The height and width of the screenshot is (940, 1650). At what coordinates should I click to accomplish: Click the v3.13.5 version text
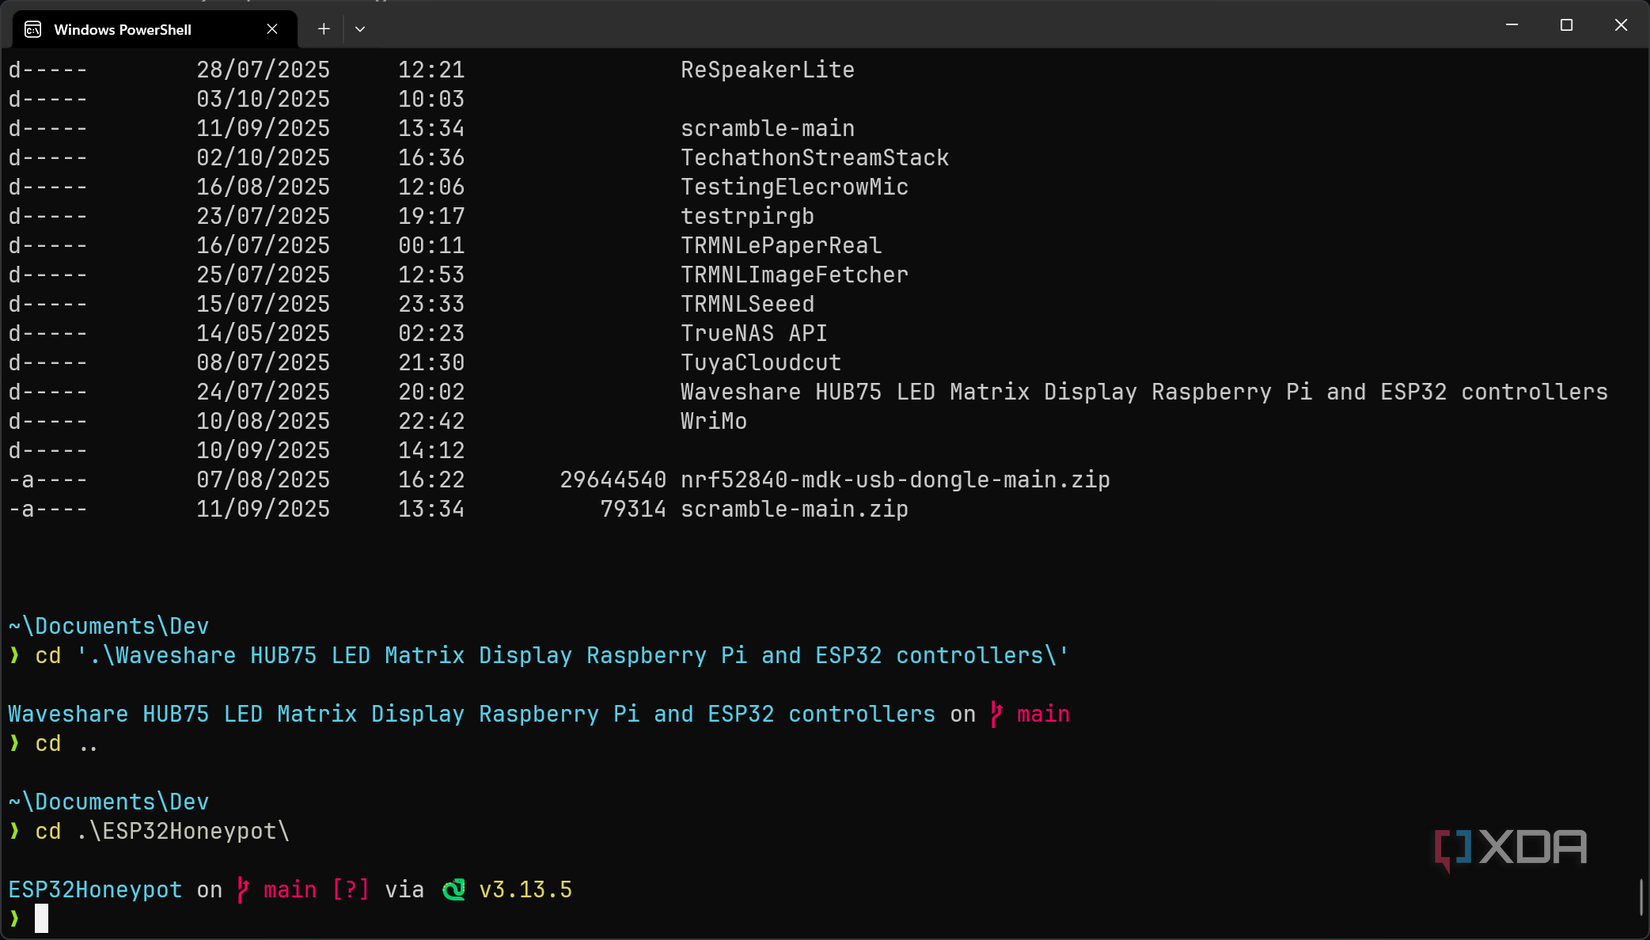525,889
